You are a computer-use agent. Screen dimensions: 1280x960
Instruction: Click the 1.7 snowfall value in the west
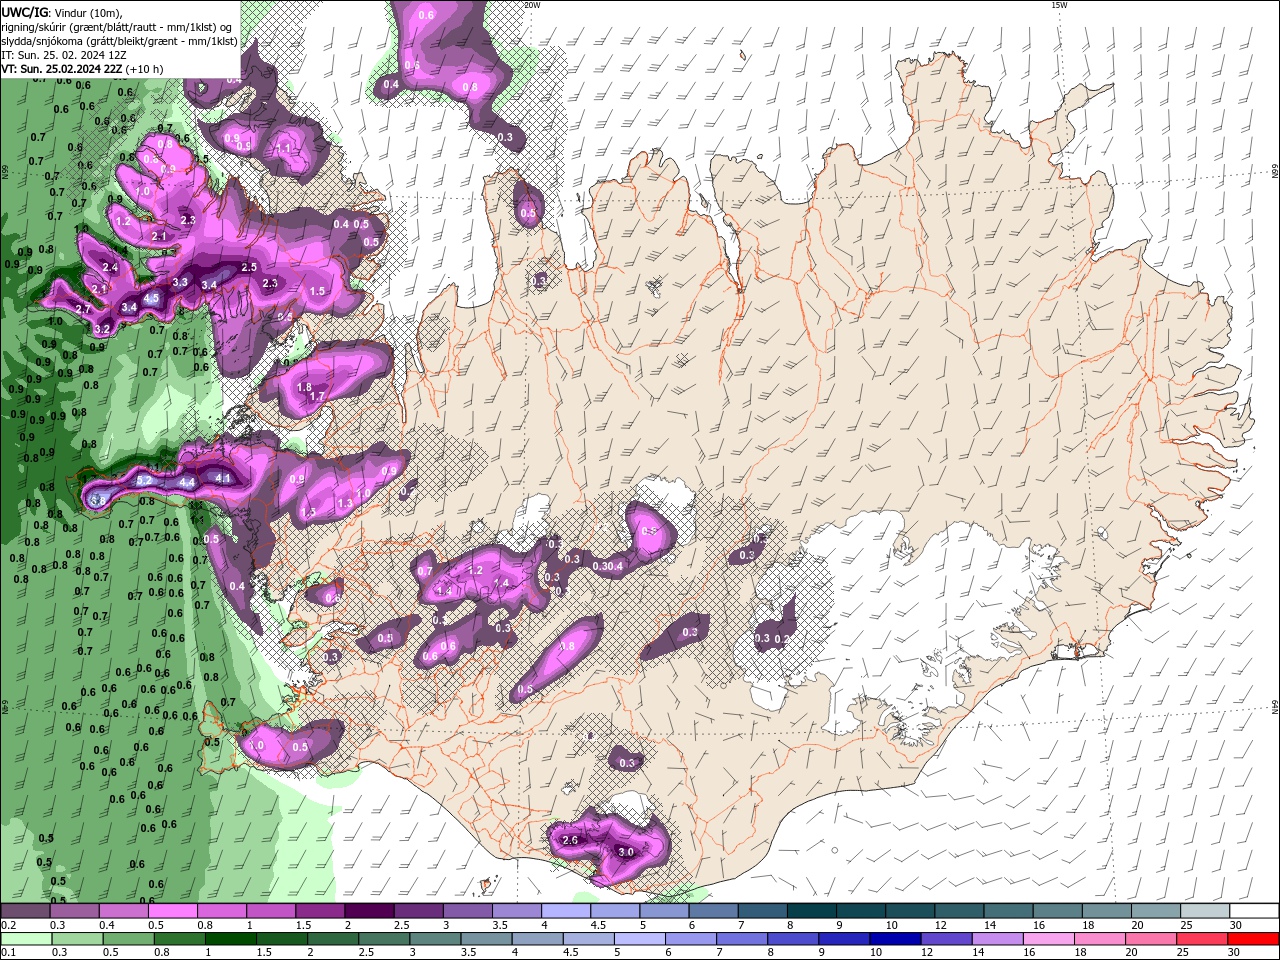coord(317,397)
